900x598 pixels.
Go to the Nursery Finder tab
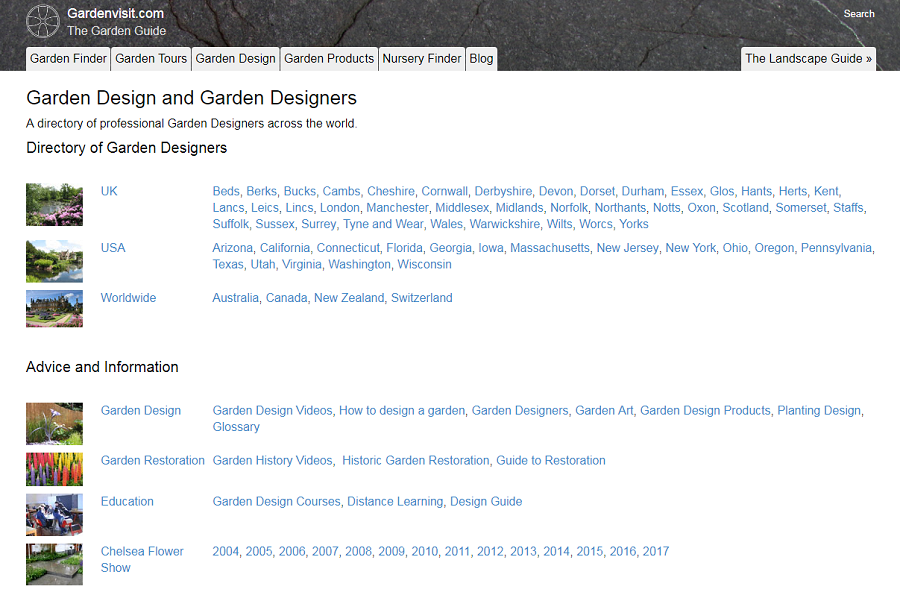click(x=422, y=59)
